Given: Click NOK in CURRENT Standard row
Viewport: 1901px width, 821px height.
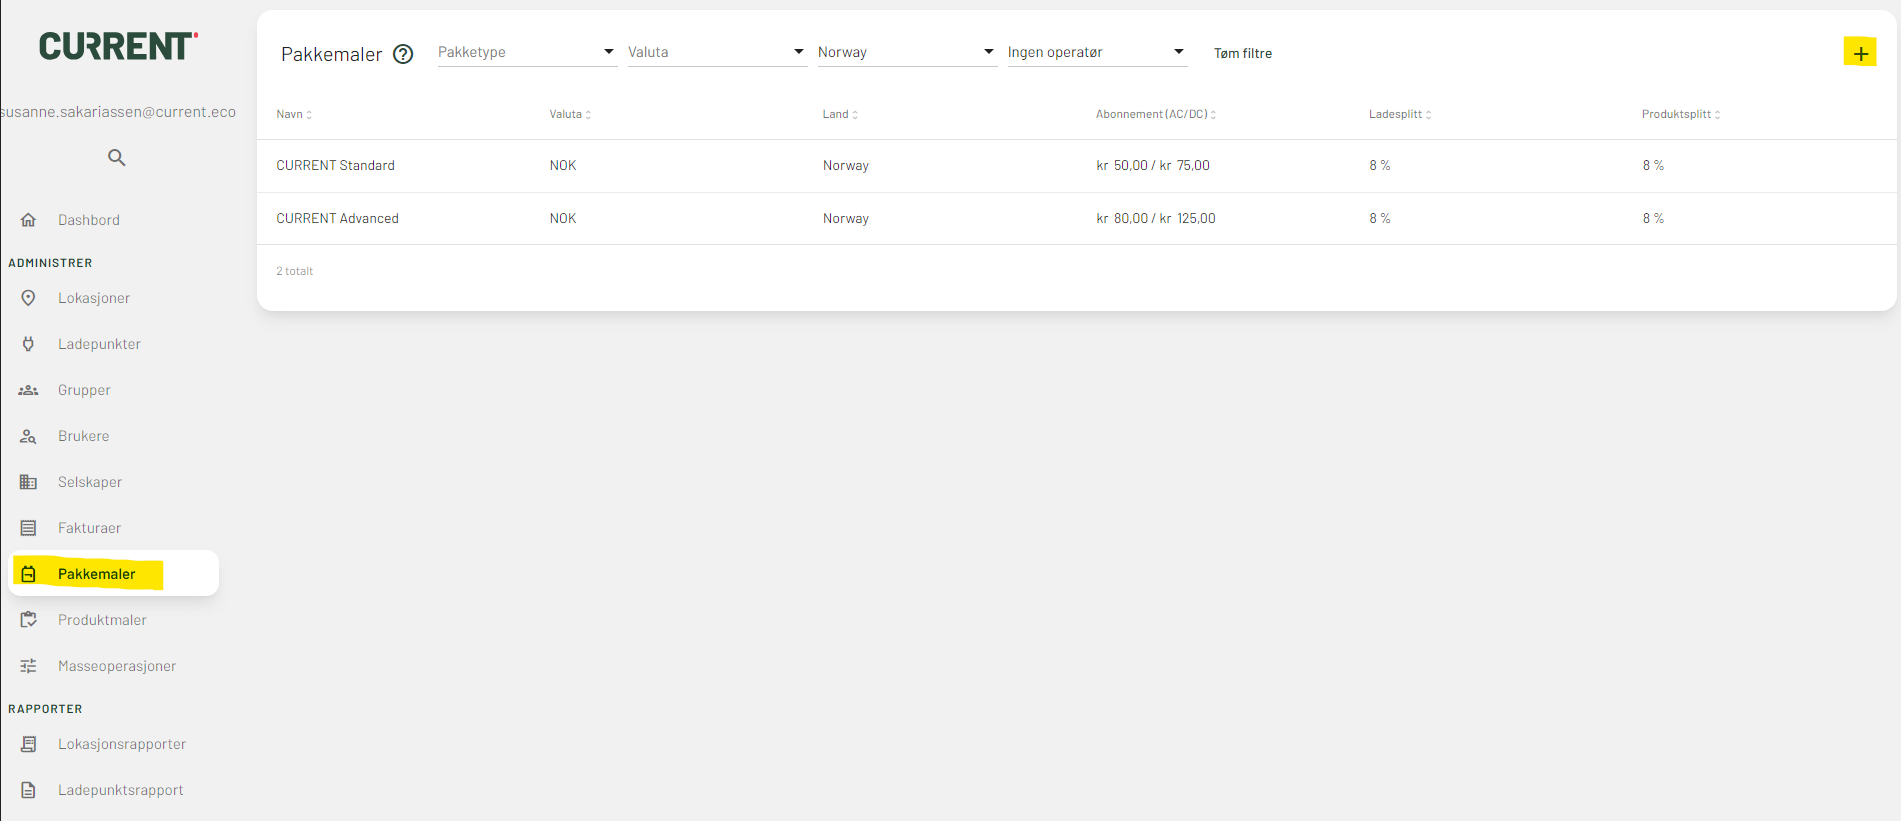Looking at the screenshot, I should coord(563,166).
